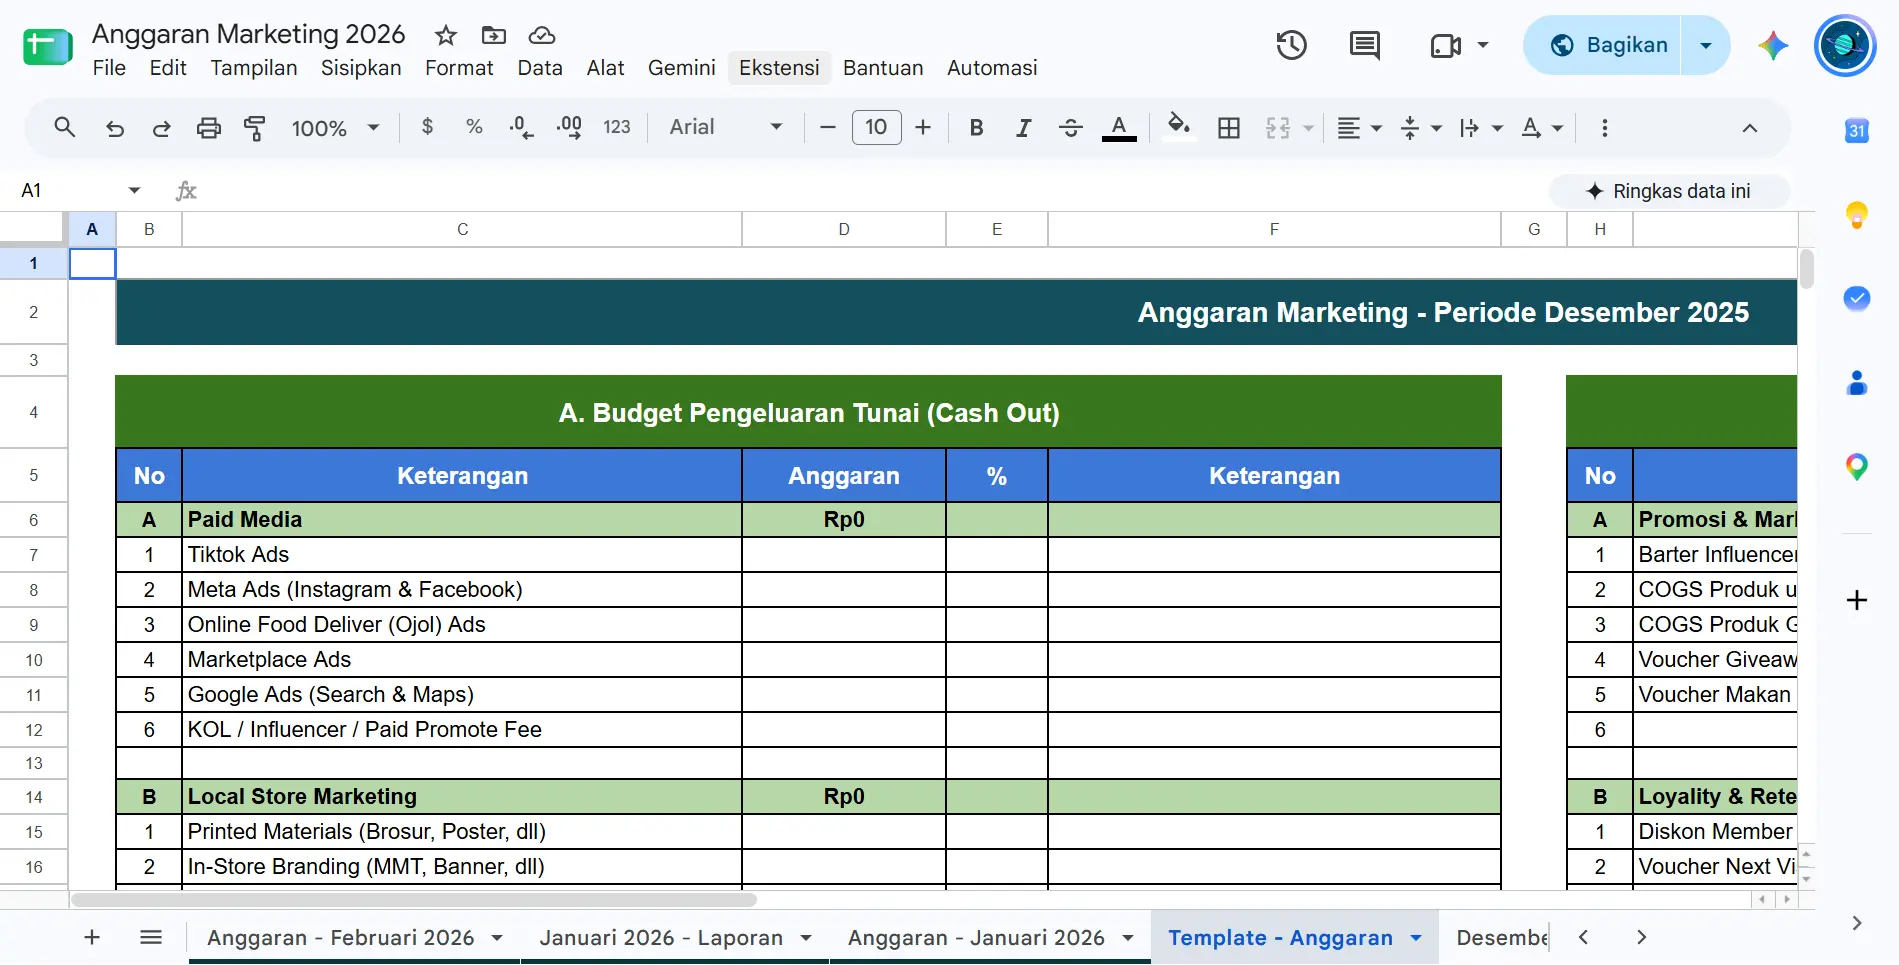Open the search menus magnifier

65,127
